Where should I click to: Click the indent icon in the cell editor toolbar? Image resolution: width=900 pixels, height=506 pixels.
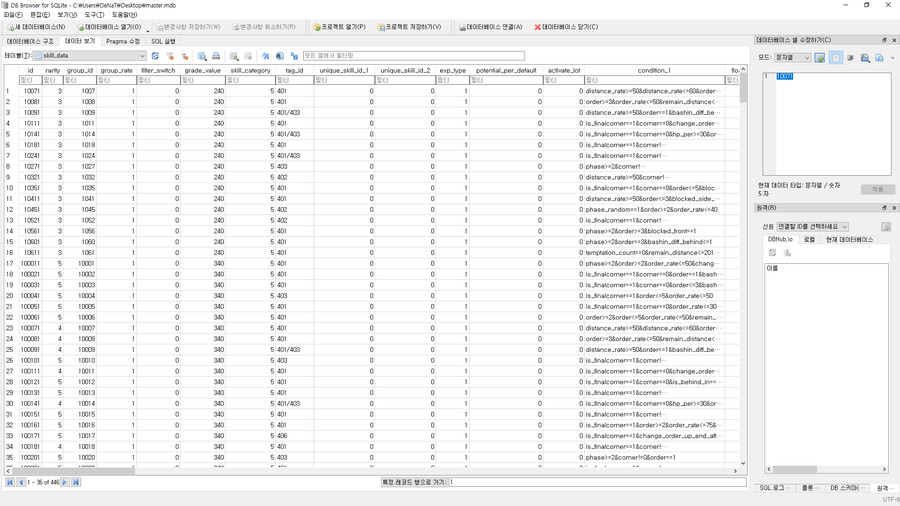pyautogui.click(x=850, y=57)
